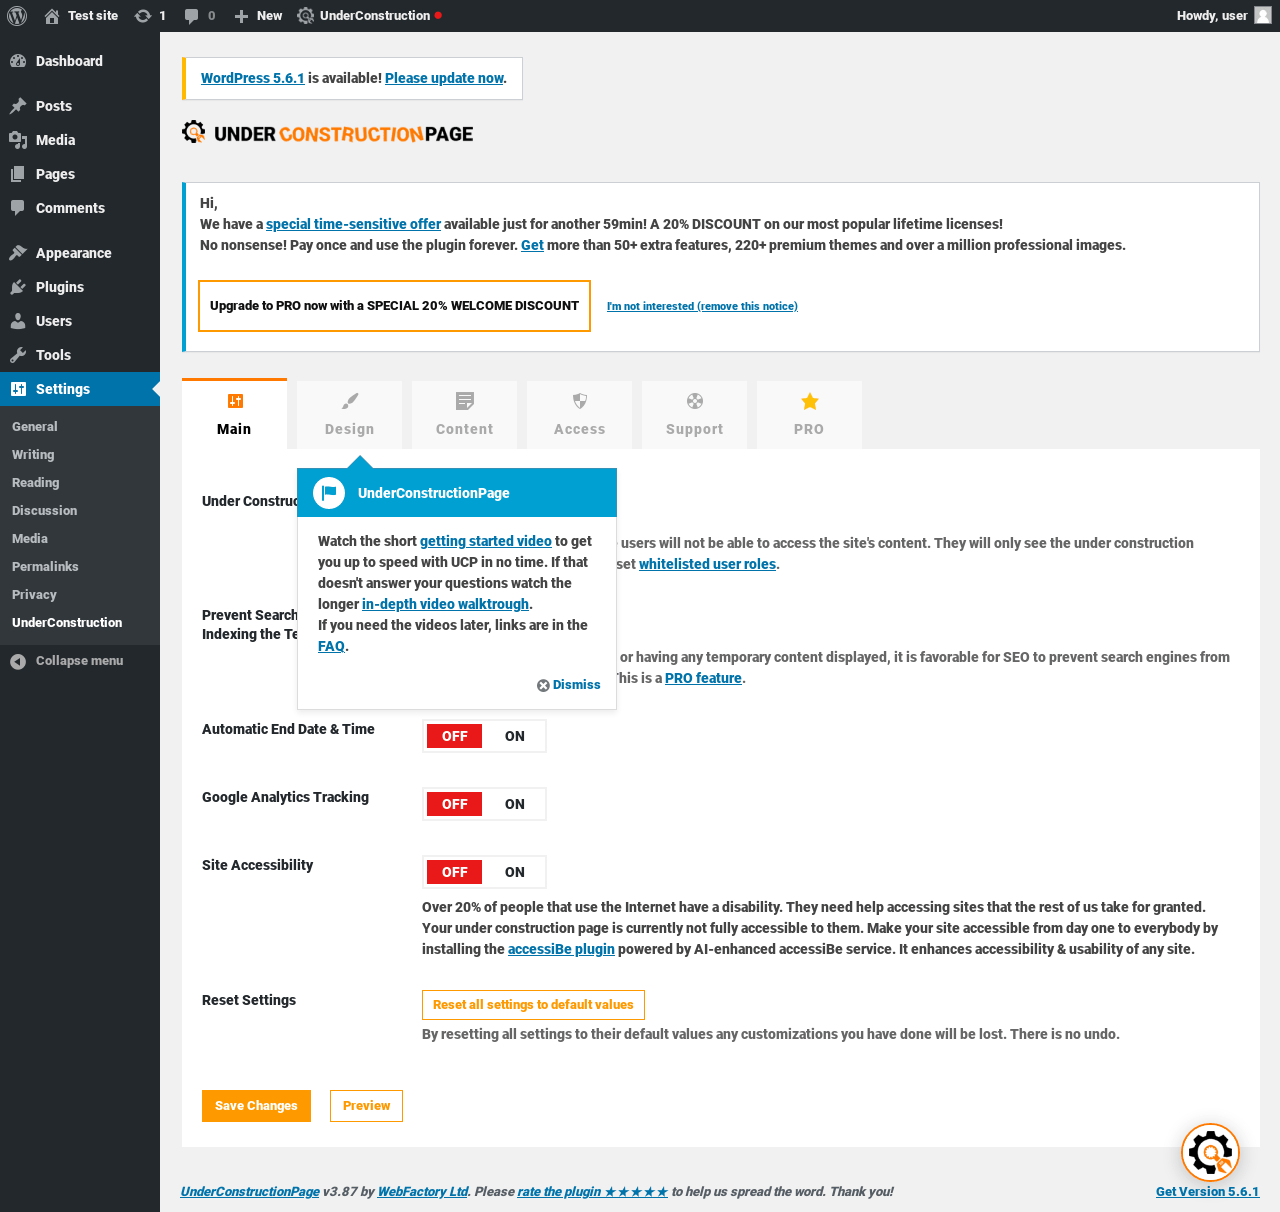The height and width of the screenshot is (1212, 1280).
Task: Turn Automatic End Date & Time ON
Action: [515, 736]
